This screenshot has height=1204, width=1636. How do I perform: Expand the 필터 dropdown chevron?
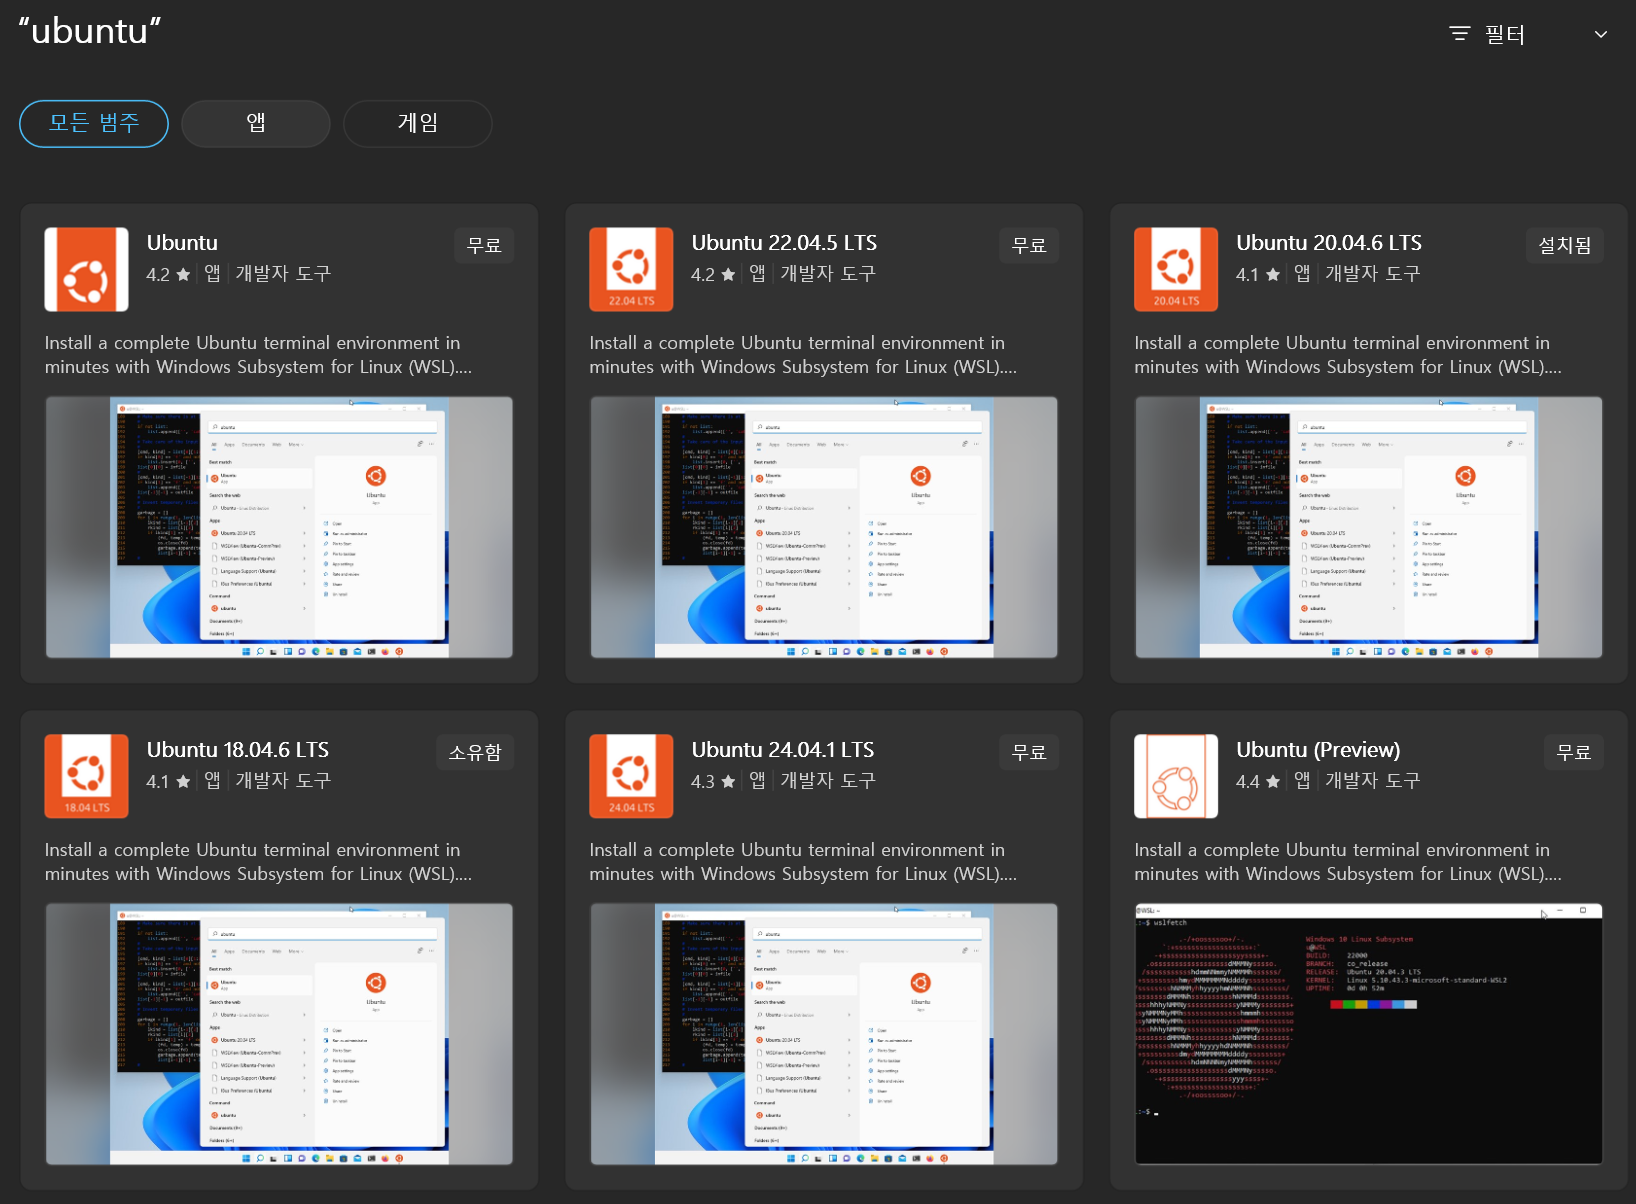coord(1601,34)
